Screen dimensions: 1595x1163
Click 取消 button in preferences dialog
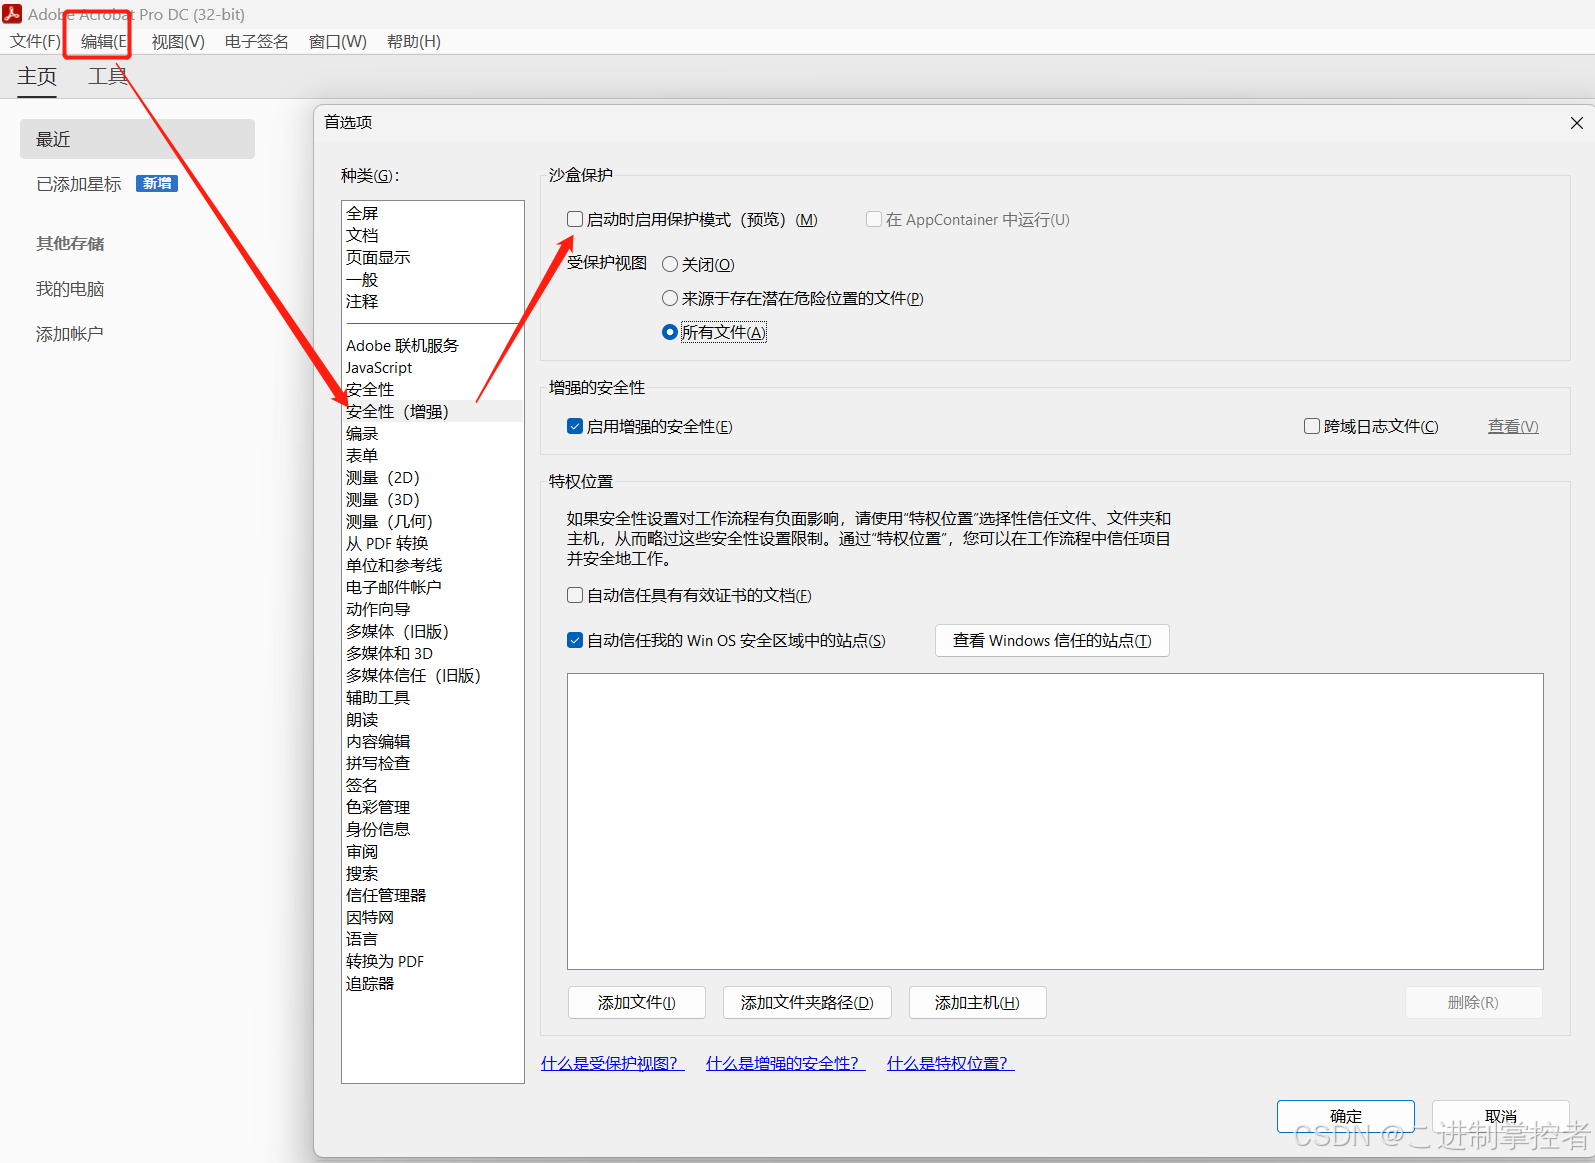tap(1500, 1116)
